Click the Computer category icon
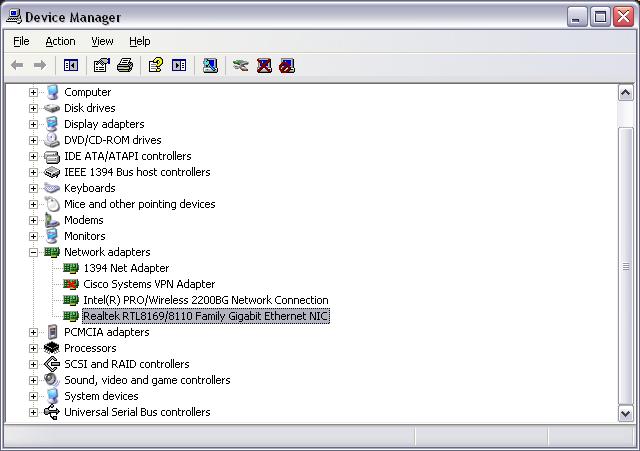This screenshot has height=451, width=640. click(52, 92)
